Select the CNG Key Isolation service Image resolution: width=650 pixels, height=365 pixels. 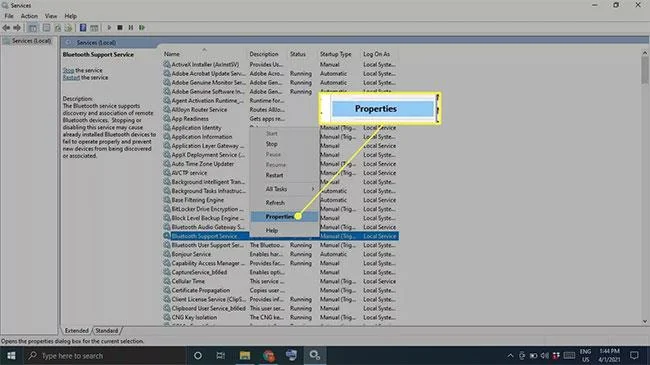pos(281,317)
